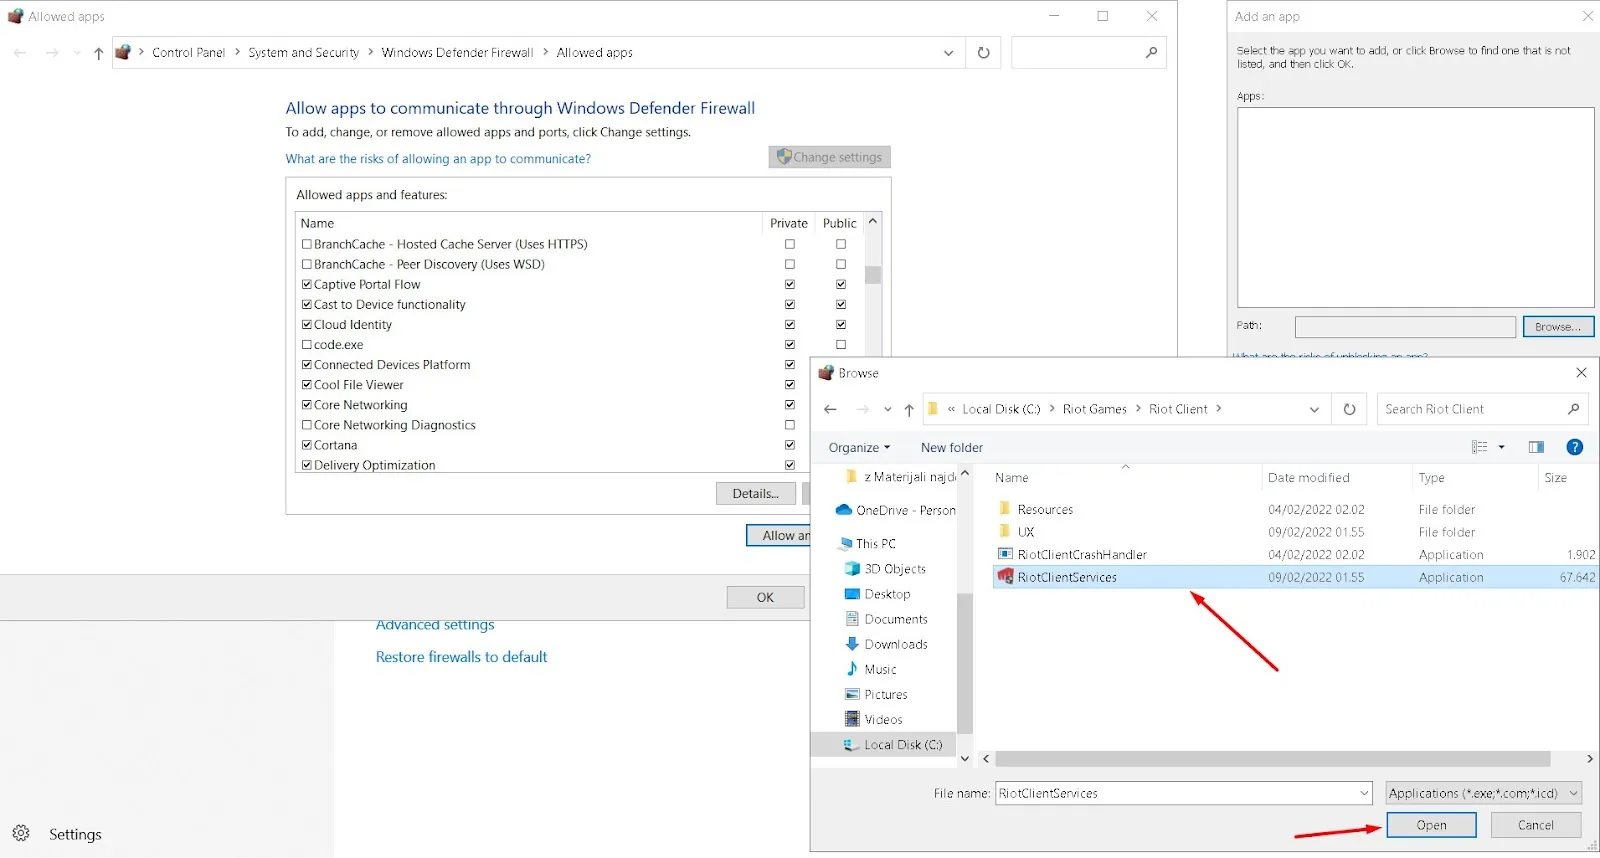Expand Browse dialog address path dropdown
Image resolution: width=1600 pixels, height=858 pixels.
(x=1314, y=409)
